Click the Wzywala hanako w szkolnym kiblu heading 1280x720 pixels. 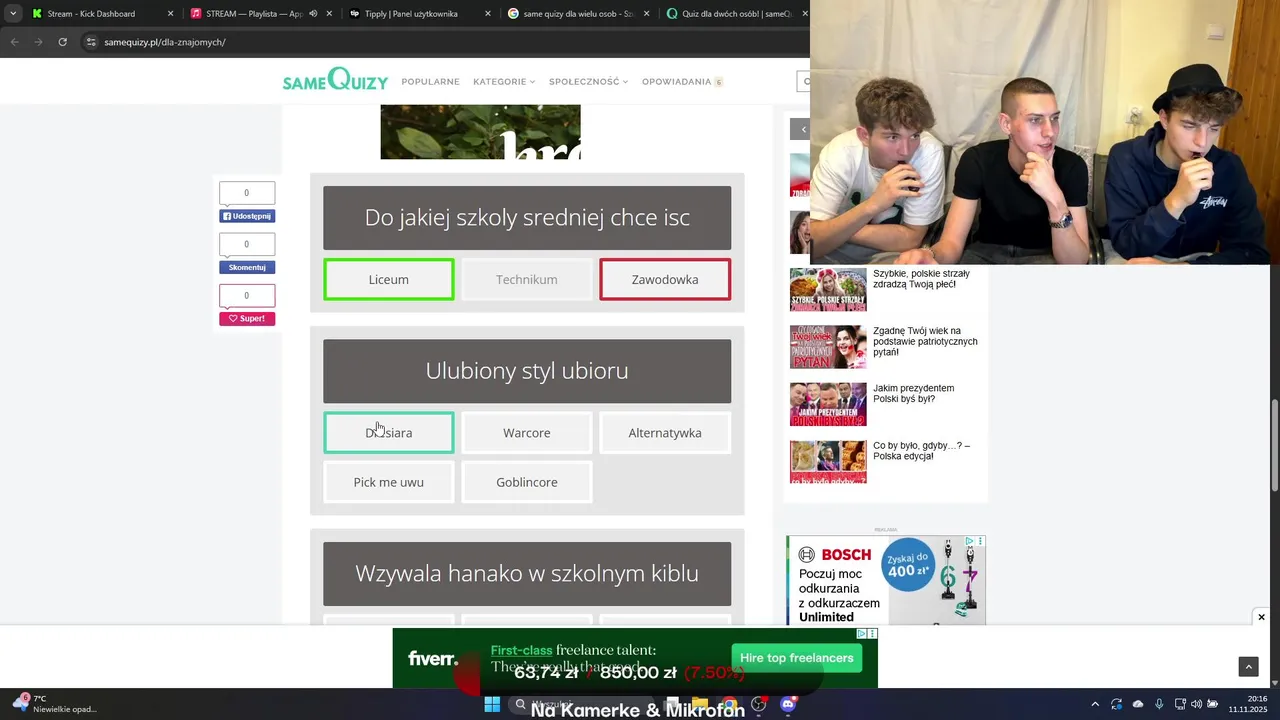click(x=527, y=573)
